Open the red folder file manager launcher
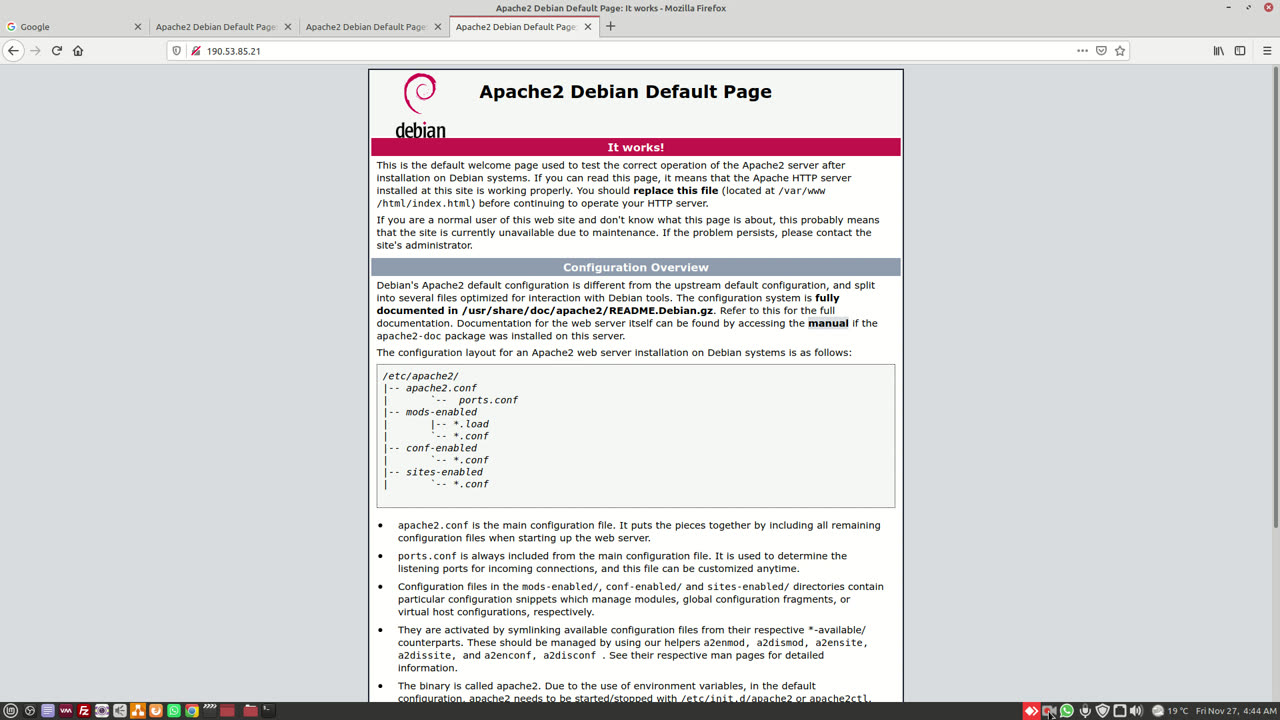Image resolution: width=1280 pixels, height=720 pixels. (x=250, y=711)
